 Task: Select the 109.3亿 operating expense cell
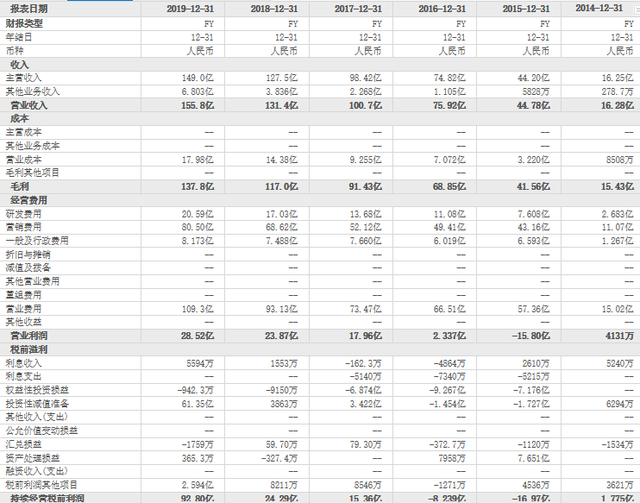coord(198,309)
